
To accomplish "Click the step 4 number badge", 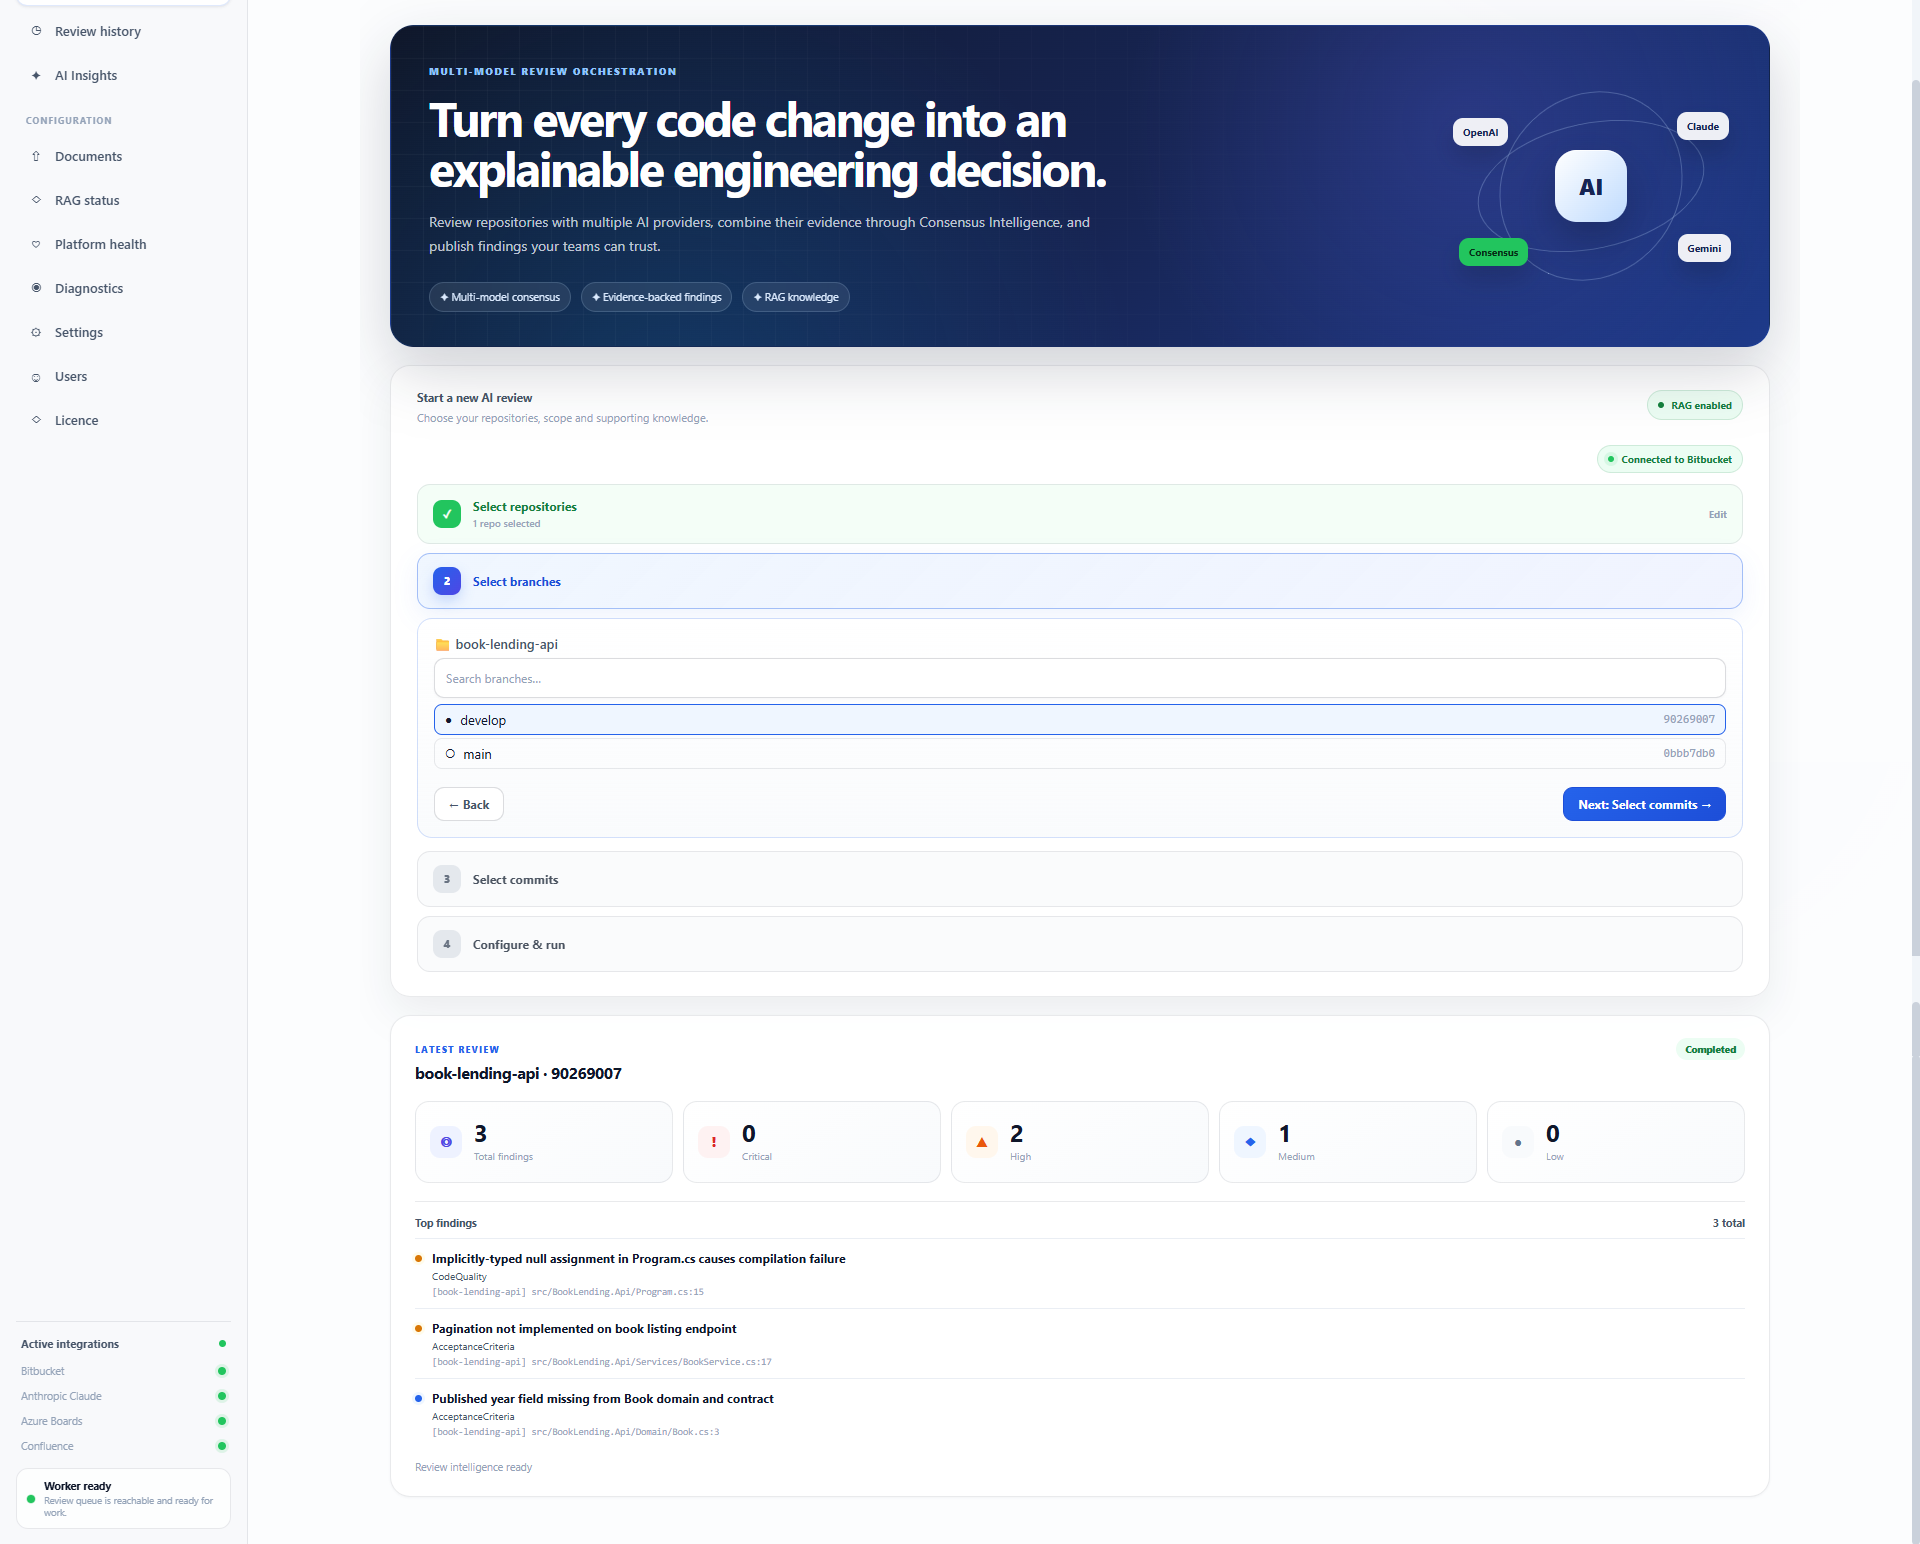I will tap(447, 944).
